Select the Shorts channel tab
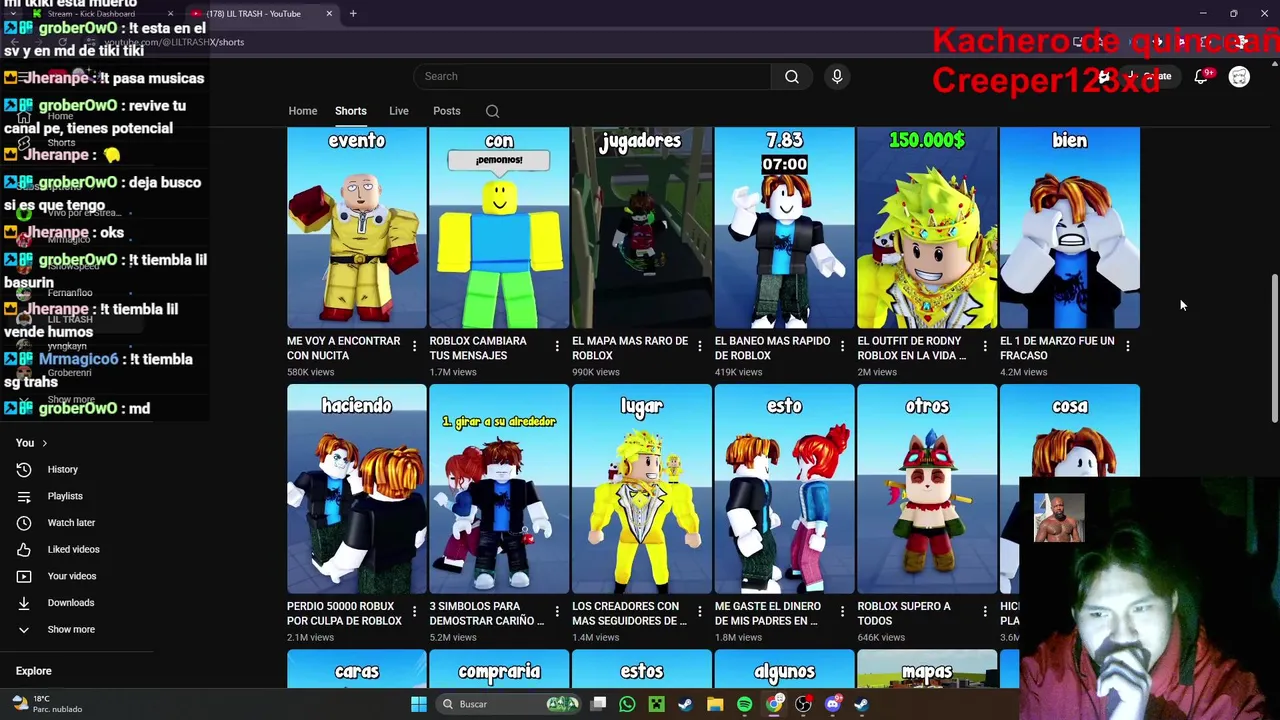The width and height of the screenshot is (1280, 720). click(x=350, y=111)
